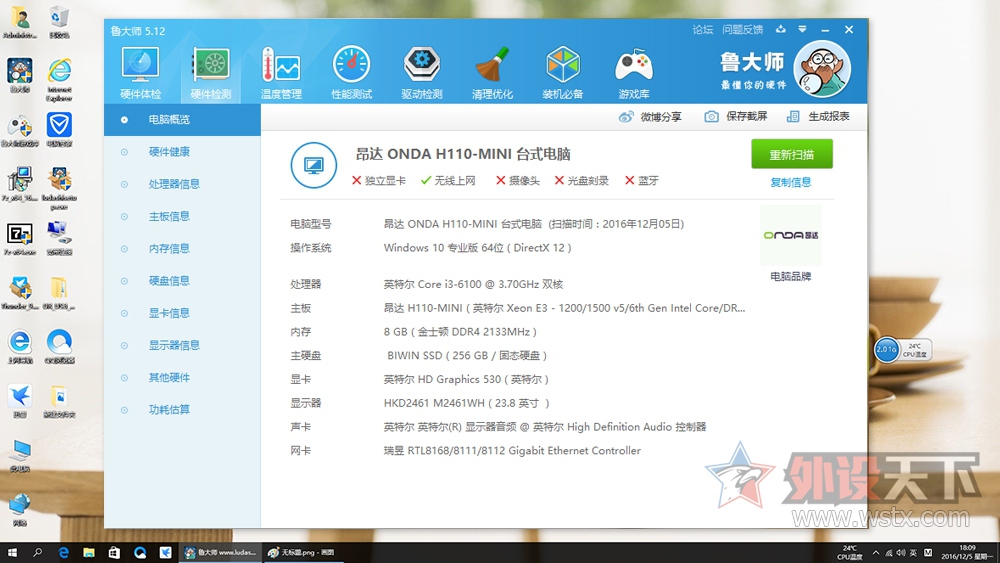Switch to the 鲁大师 taskbar window button
1000x563 pixels.
[x=220, y=552]
